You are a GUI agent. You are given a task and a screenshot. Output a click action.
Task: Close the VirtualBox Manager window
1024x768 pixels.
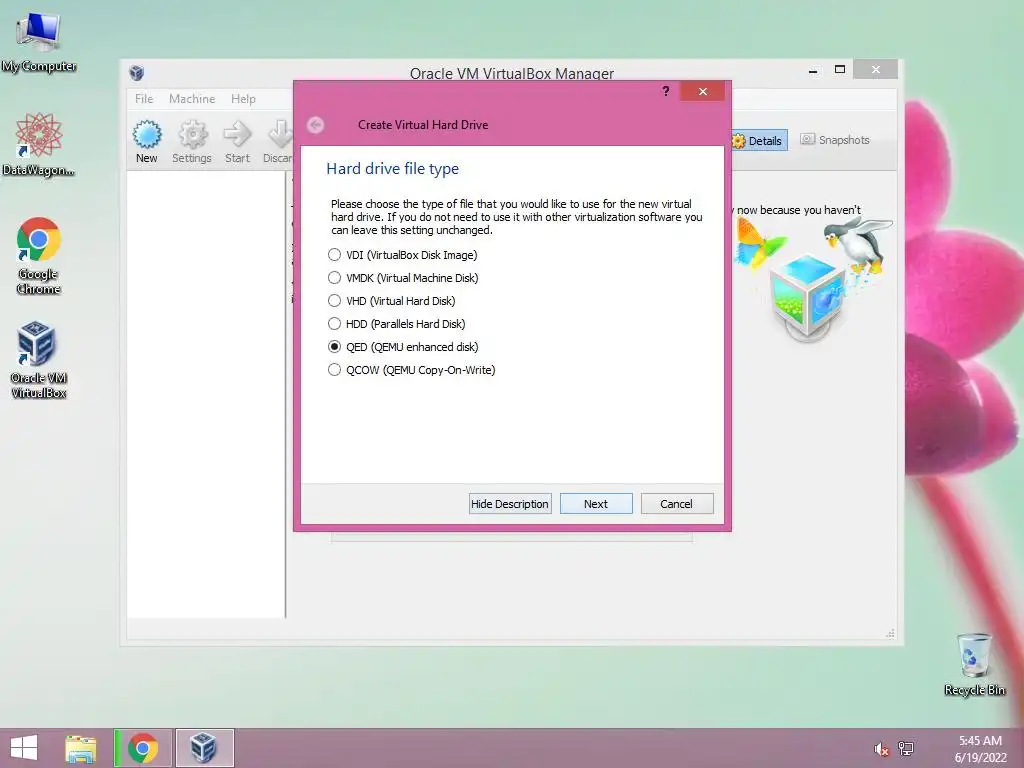[876, 69]
